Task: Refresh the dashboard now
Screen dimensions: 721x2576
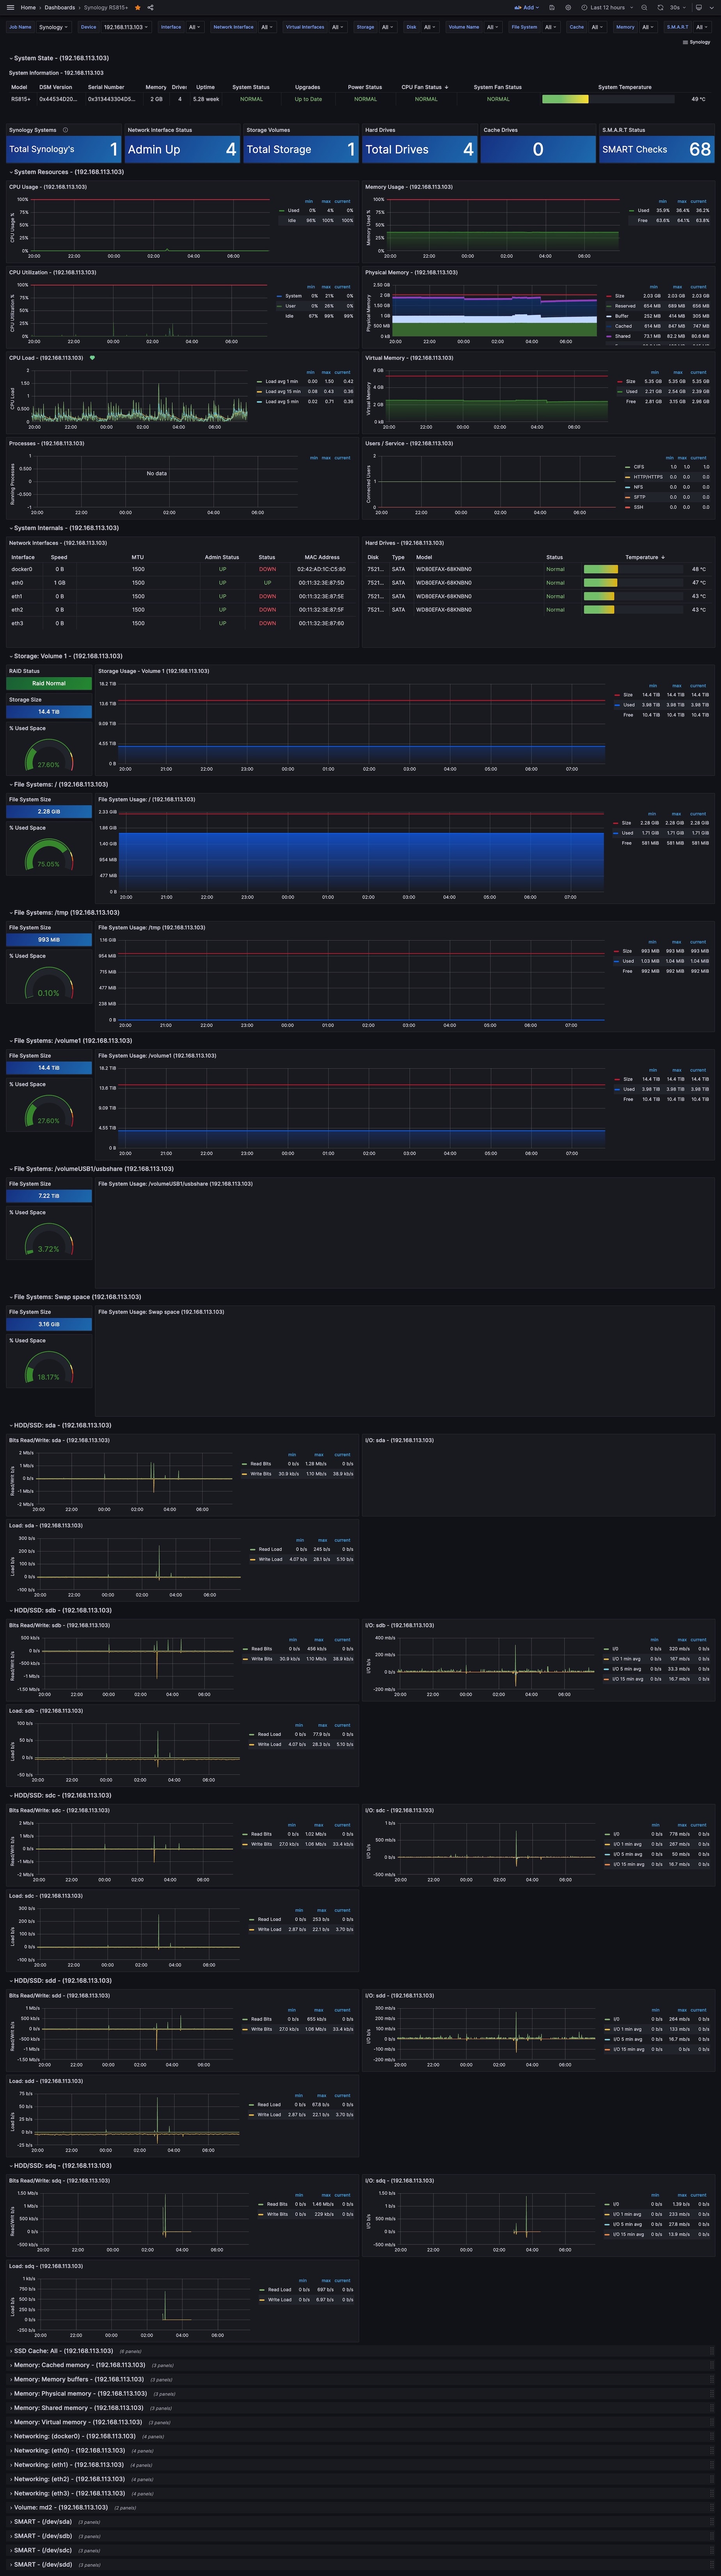Action: (x=660, y=7)
